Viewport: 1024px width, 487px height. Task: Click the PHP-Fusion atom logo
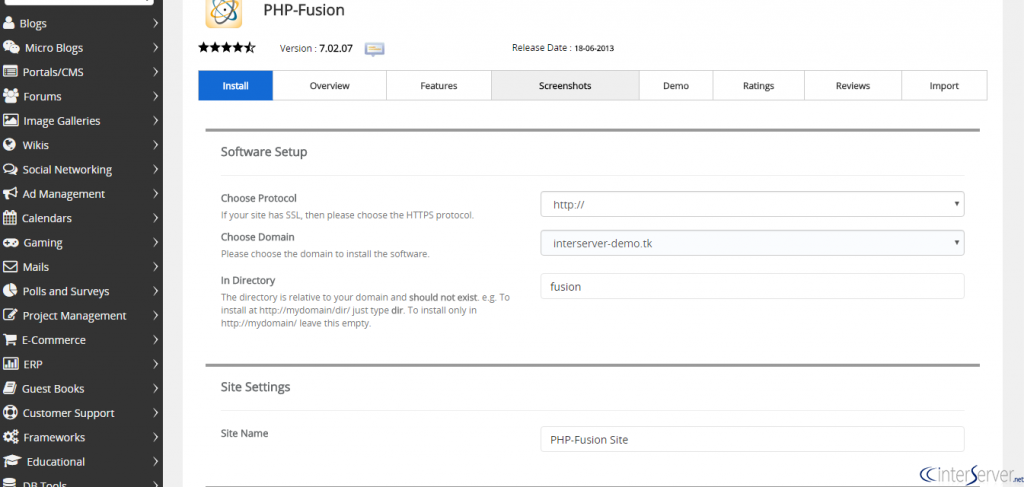click(224, 11)
